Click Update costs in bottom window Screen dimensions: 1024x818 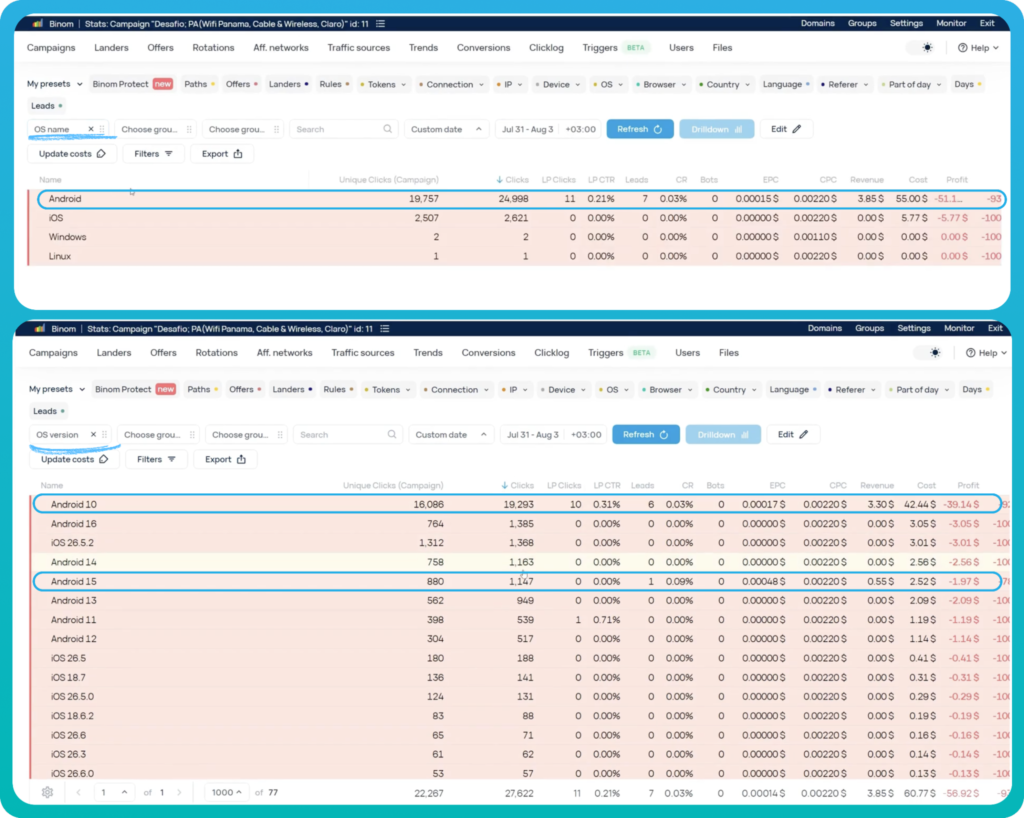[x=74, y=460]
